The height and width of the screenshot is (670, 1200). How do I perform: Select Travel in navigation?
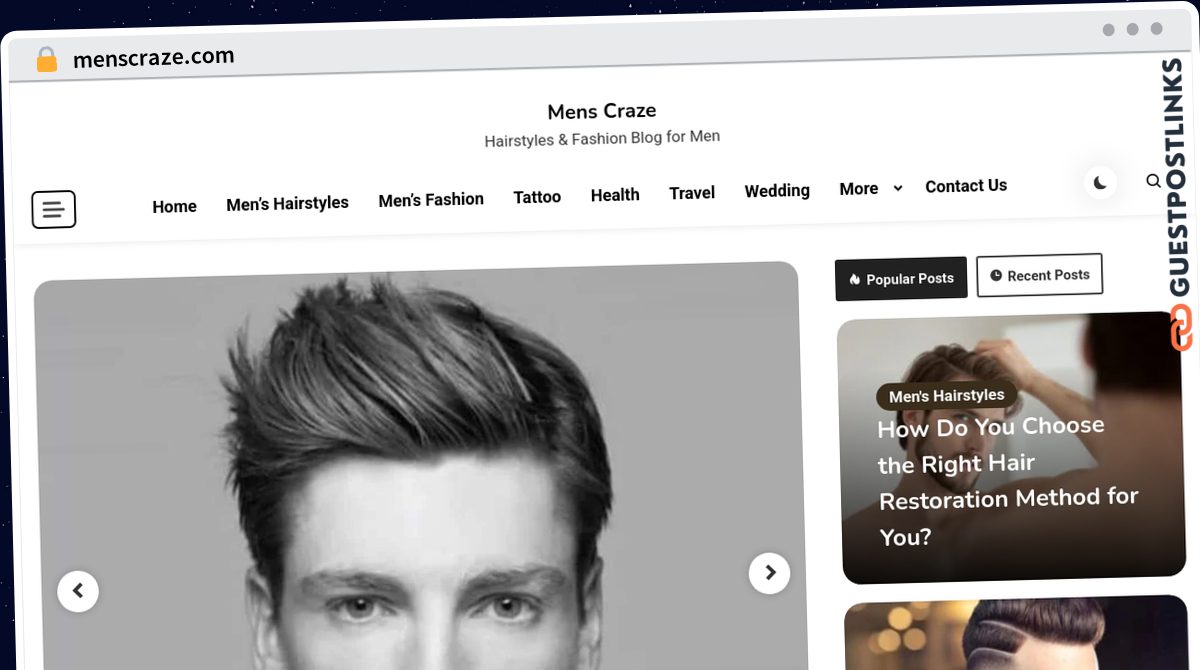pyautogui.click(x=692, y=193)
